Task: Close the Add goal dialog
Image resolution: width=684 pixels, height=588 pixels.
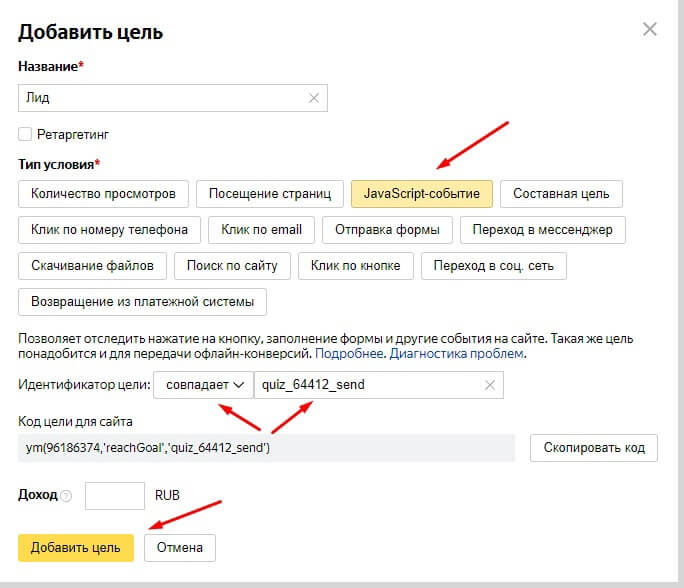Action: tap(650, 29)
